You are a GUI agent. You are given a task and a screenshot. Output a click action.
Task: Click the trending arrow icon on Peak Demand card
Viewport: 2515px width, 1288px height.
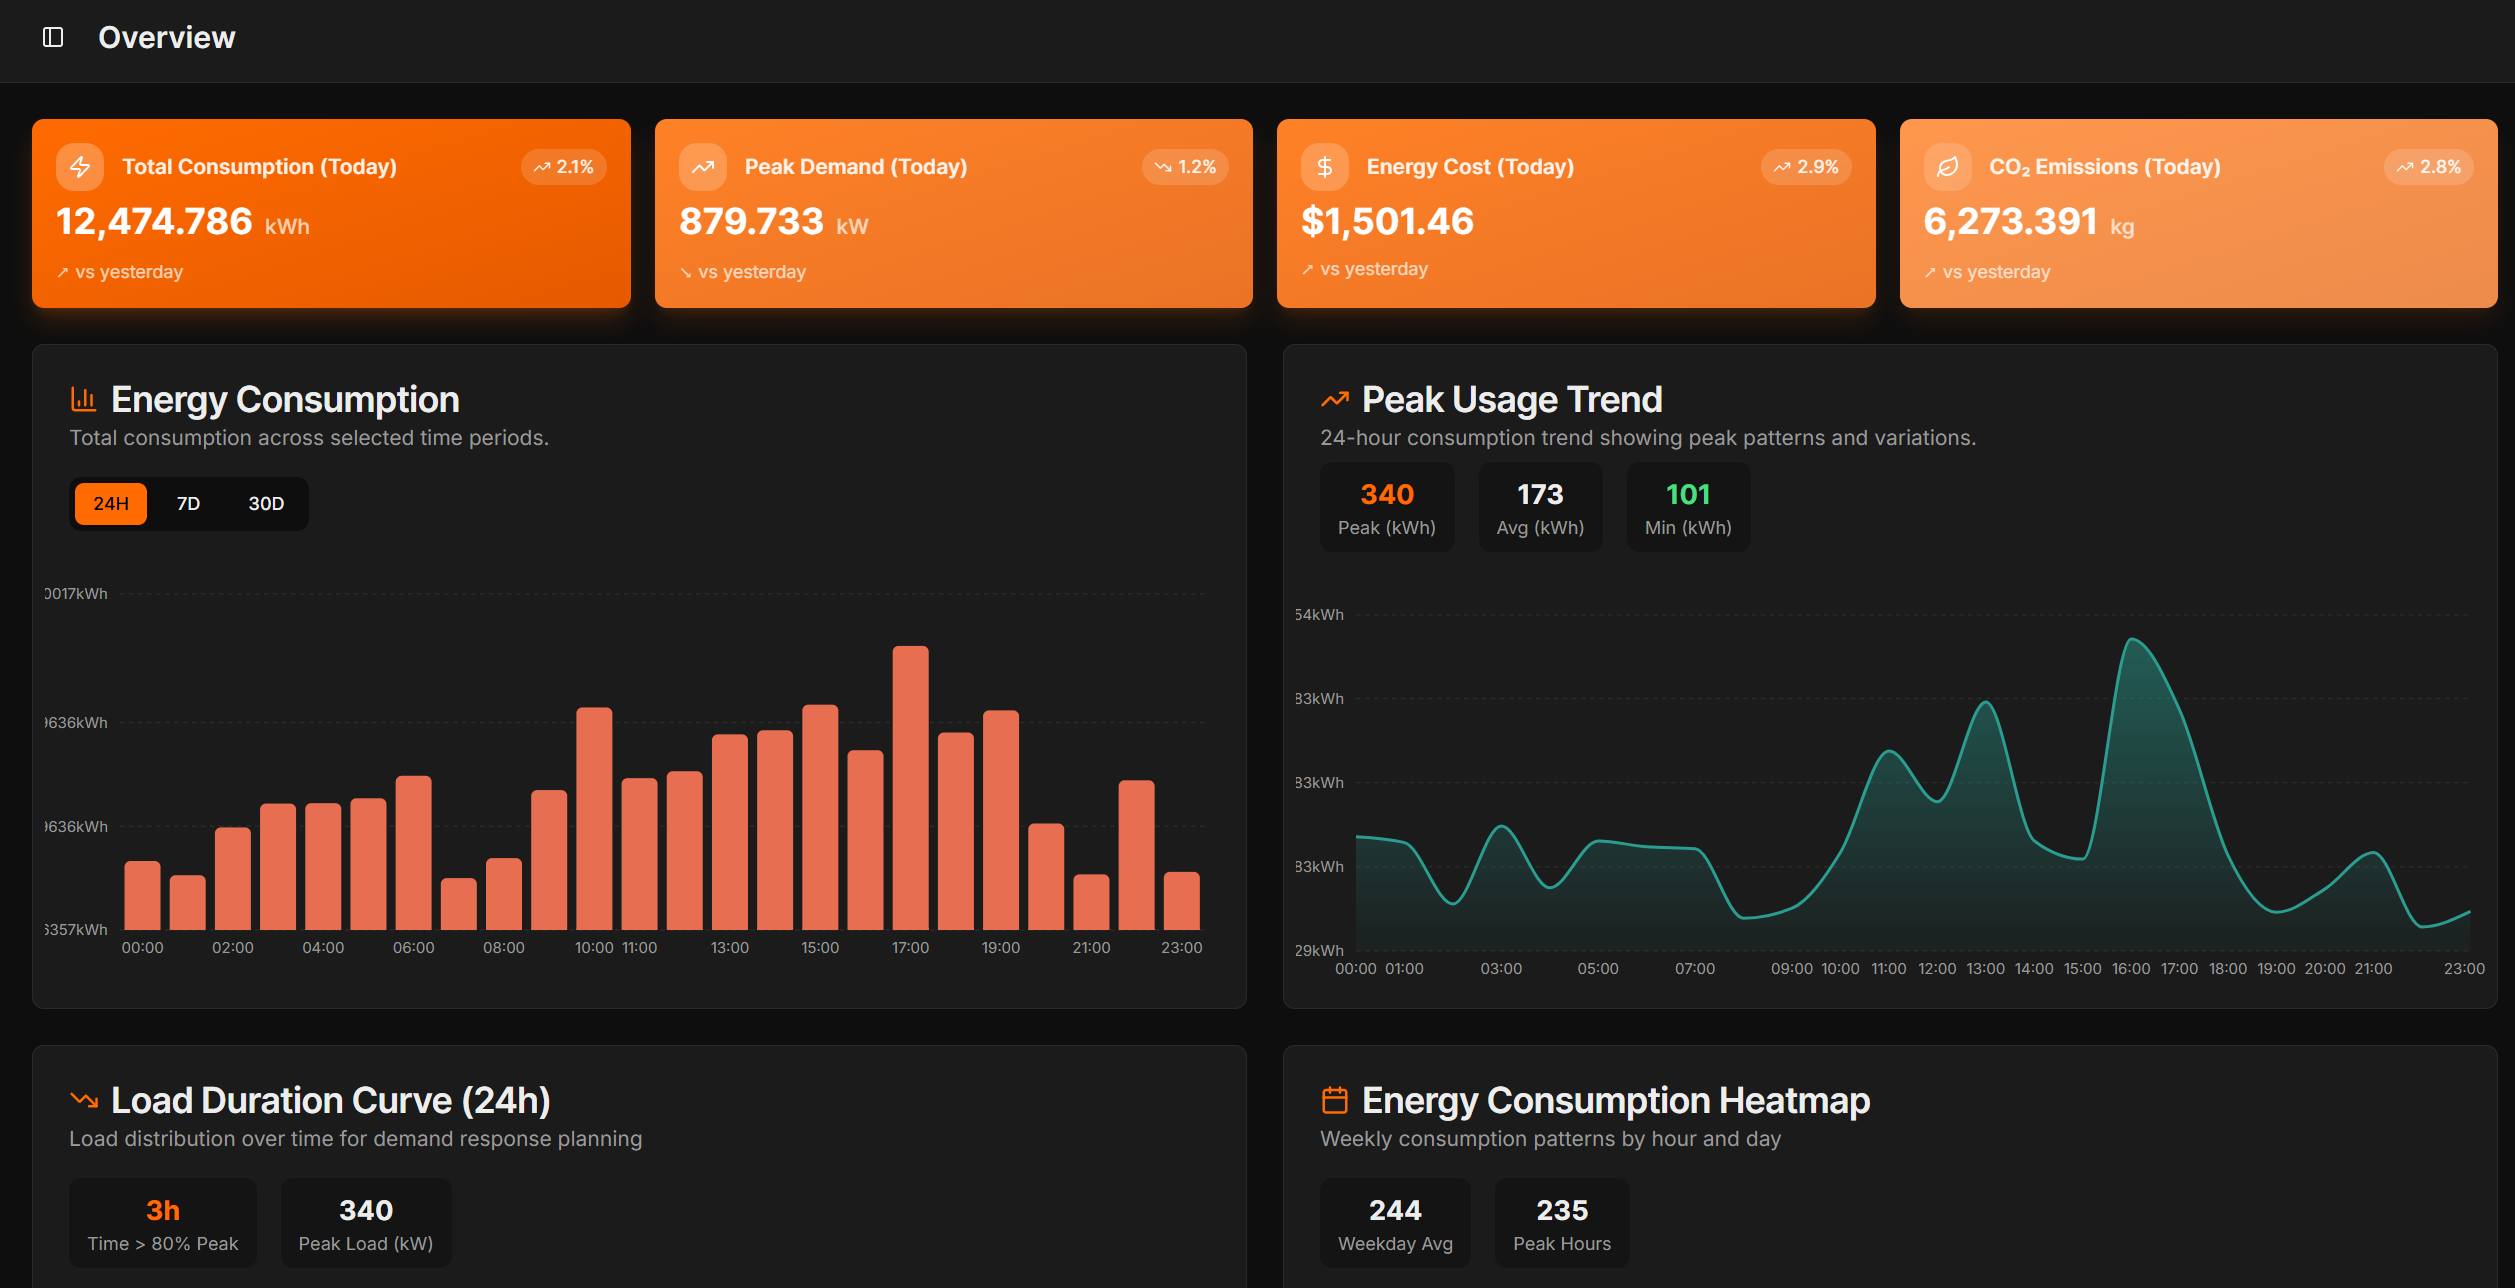click(x=703, y=166)
